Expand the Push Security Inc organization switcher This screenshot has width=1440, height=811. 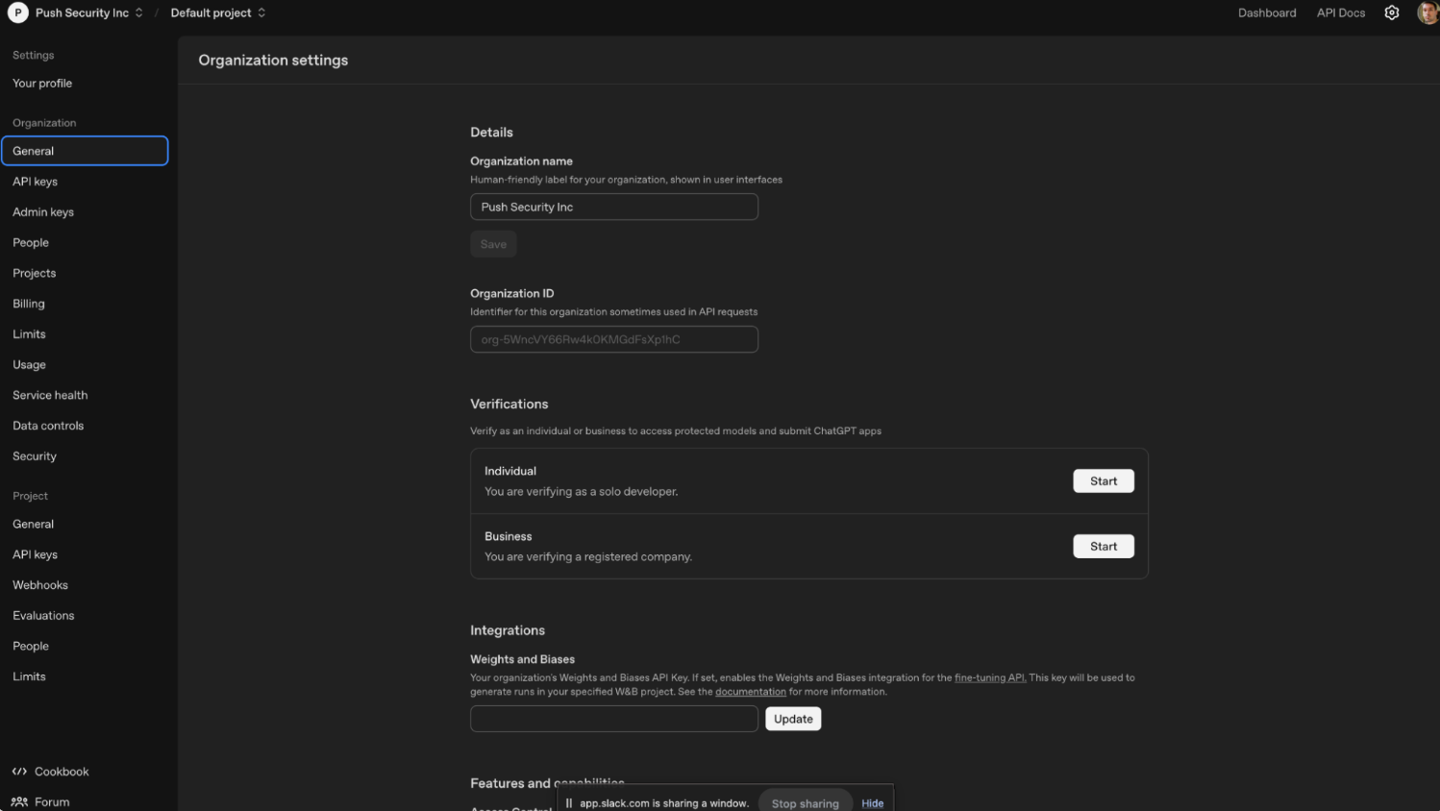89,13
